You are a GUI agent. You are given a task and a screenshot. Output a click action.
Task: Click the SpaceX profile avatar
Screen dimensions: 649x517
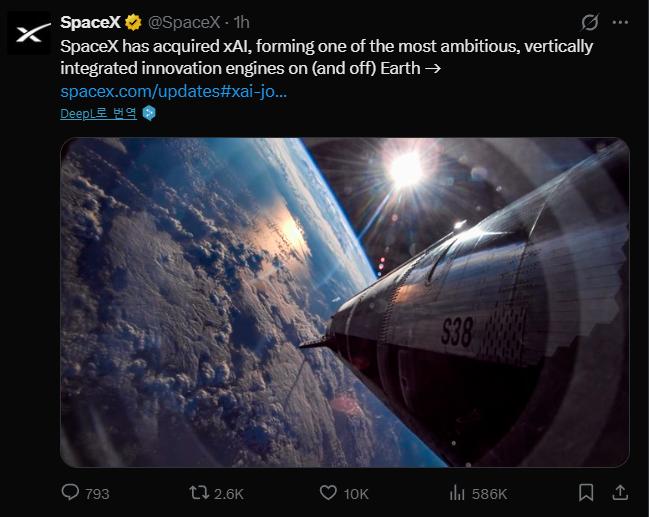31,32
